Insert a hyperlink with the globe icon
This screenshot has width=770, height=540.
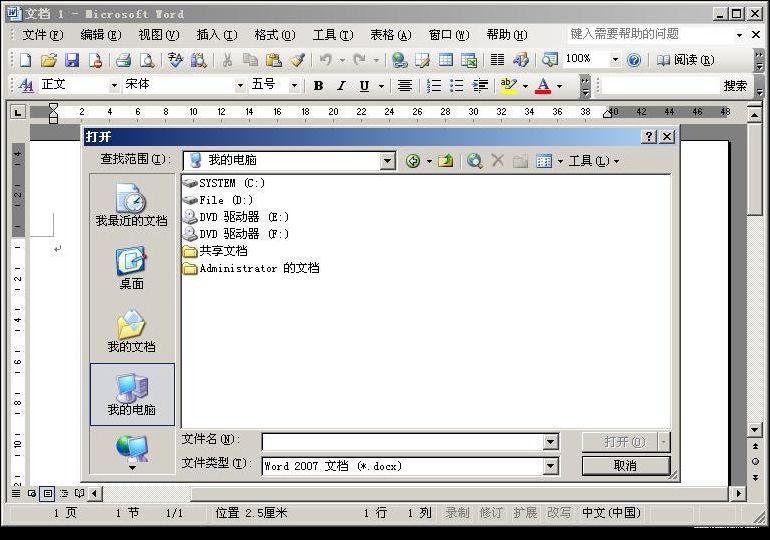point(399,60)
